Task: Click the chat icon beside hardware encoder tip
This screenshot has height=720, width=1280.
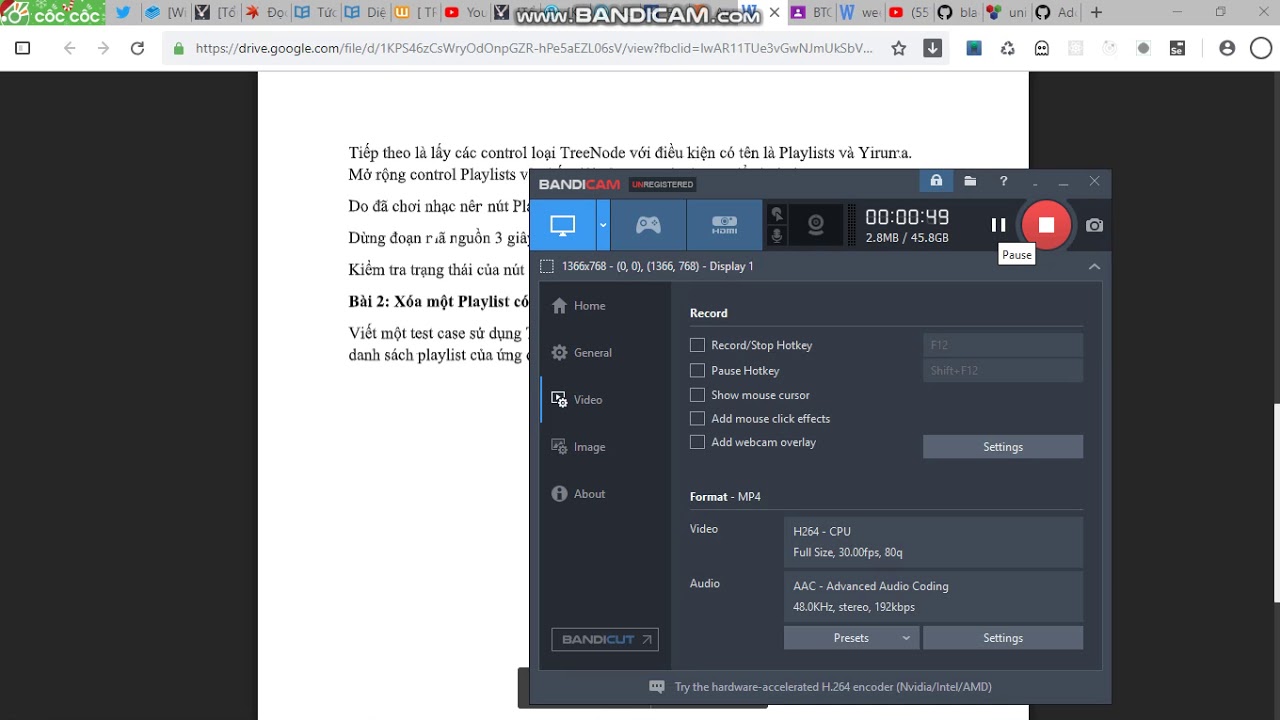Action: pos(657,687)
